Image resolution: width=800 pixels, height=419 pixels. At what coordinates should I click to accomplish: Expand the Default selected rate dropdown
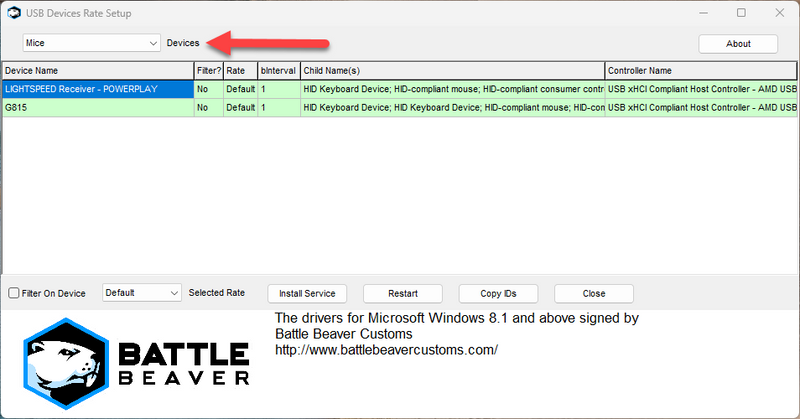142,293
